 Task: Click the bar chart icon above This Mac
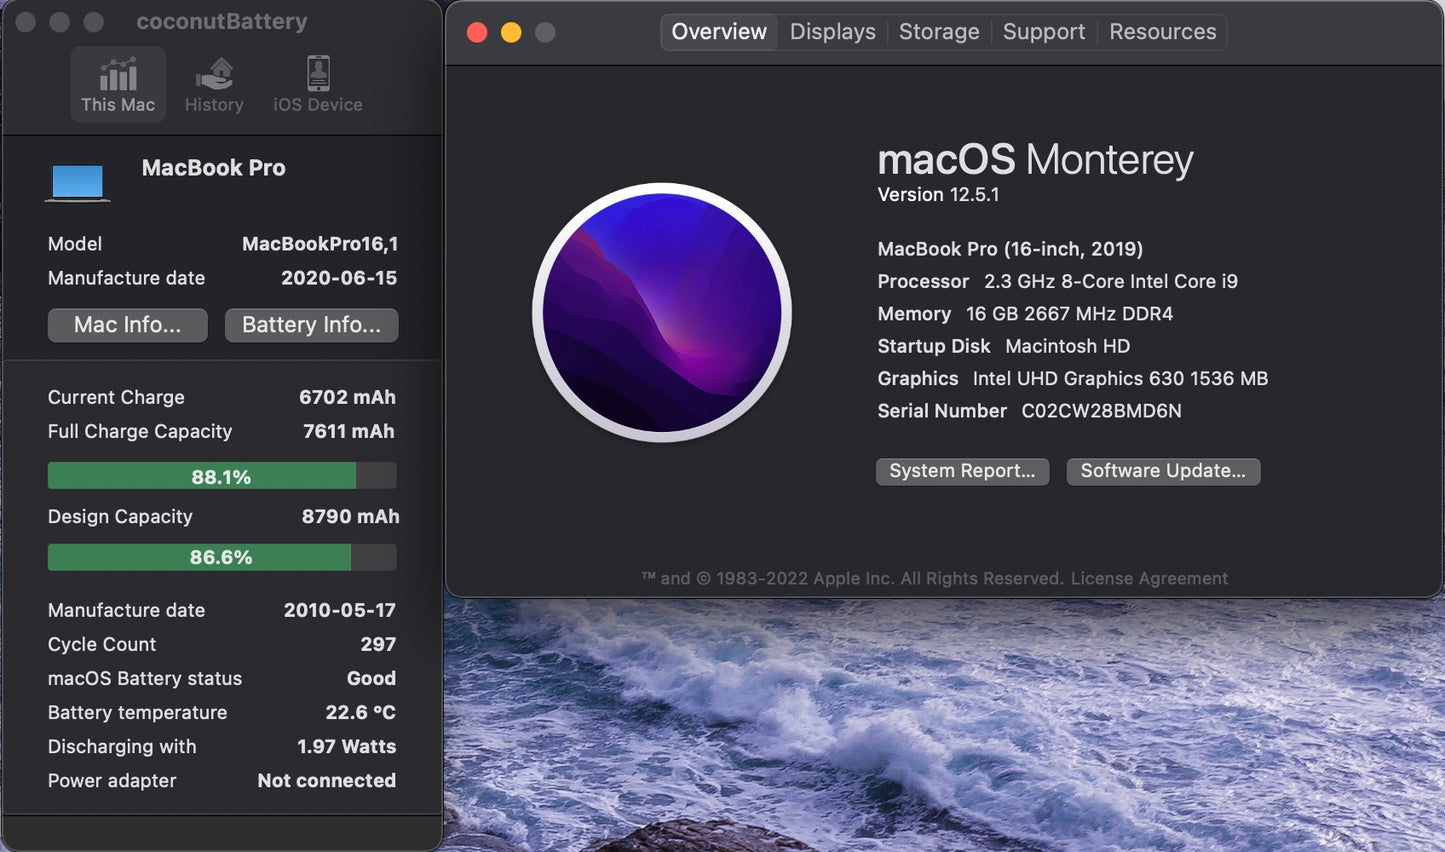tap(117, 72)
